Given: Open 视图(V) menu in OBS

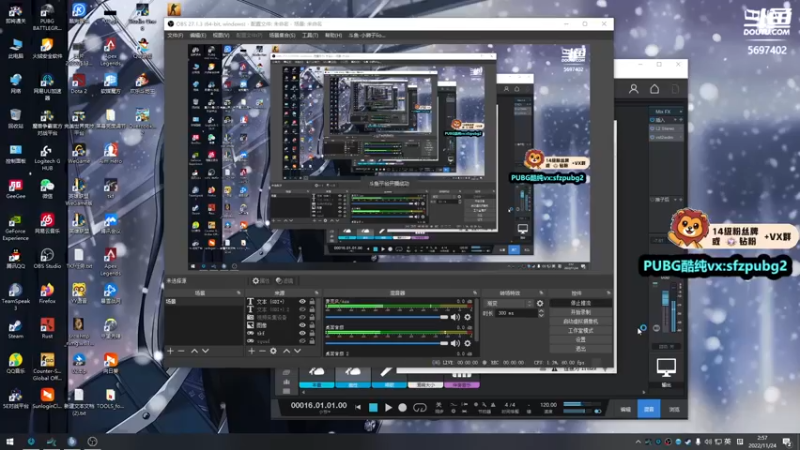Looking at the screenshot, I should [221, 35].
